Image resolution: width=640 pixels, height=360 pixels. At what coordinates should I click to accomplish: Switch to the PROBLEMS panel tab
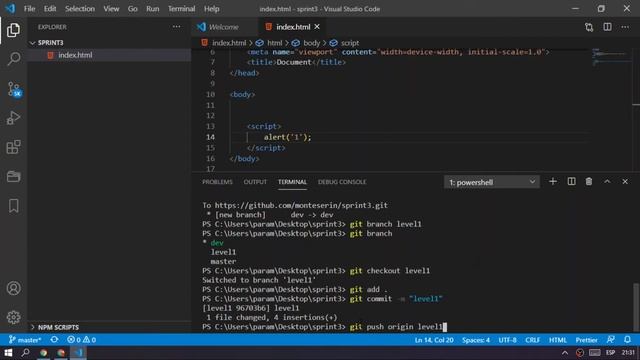[x=217, y=182]
